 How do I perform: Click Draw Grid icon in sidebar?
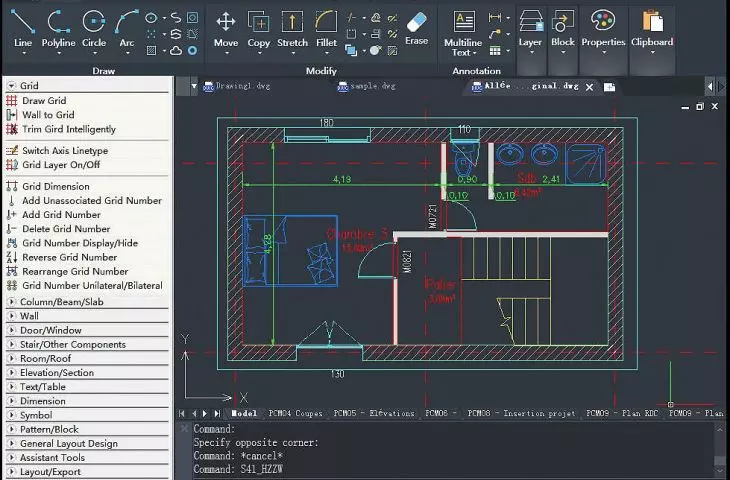click(x=12, y=101)
